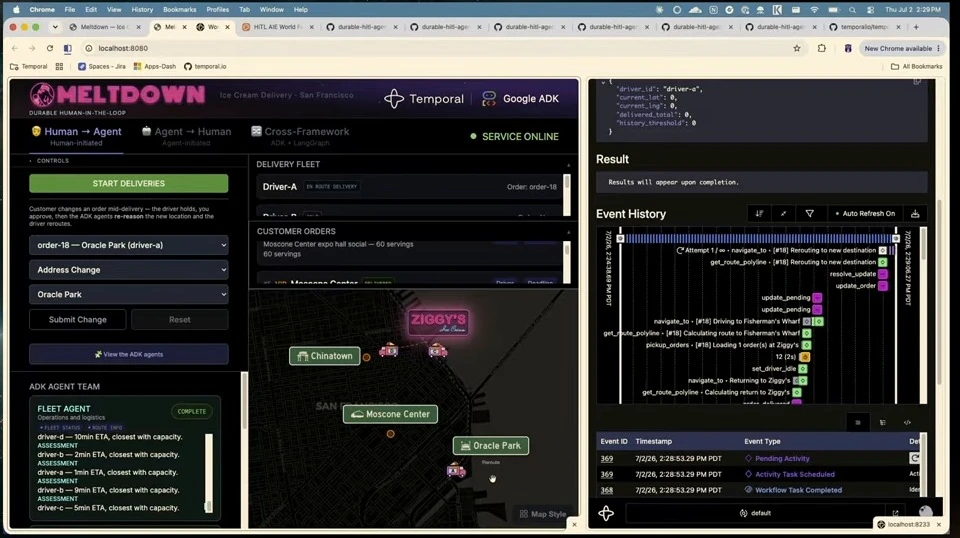960x538 pixels.
Task: Open macOS Spotlight search
Action: tap(852, 10)
